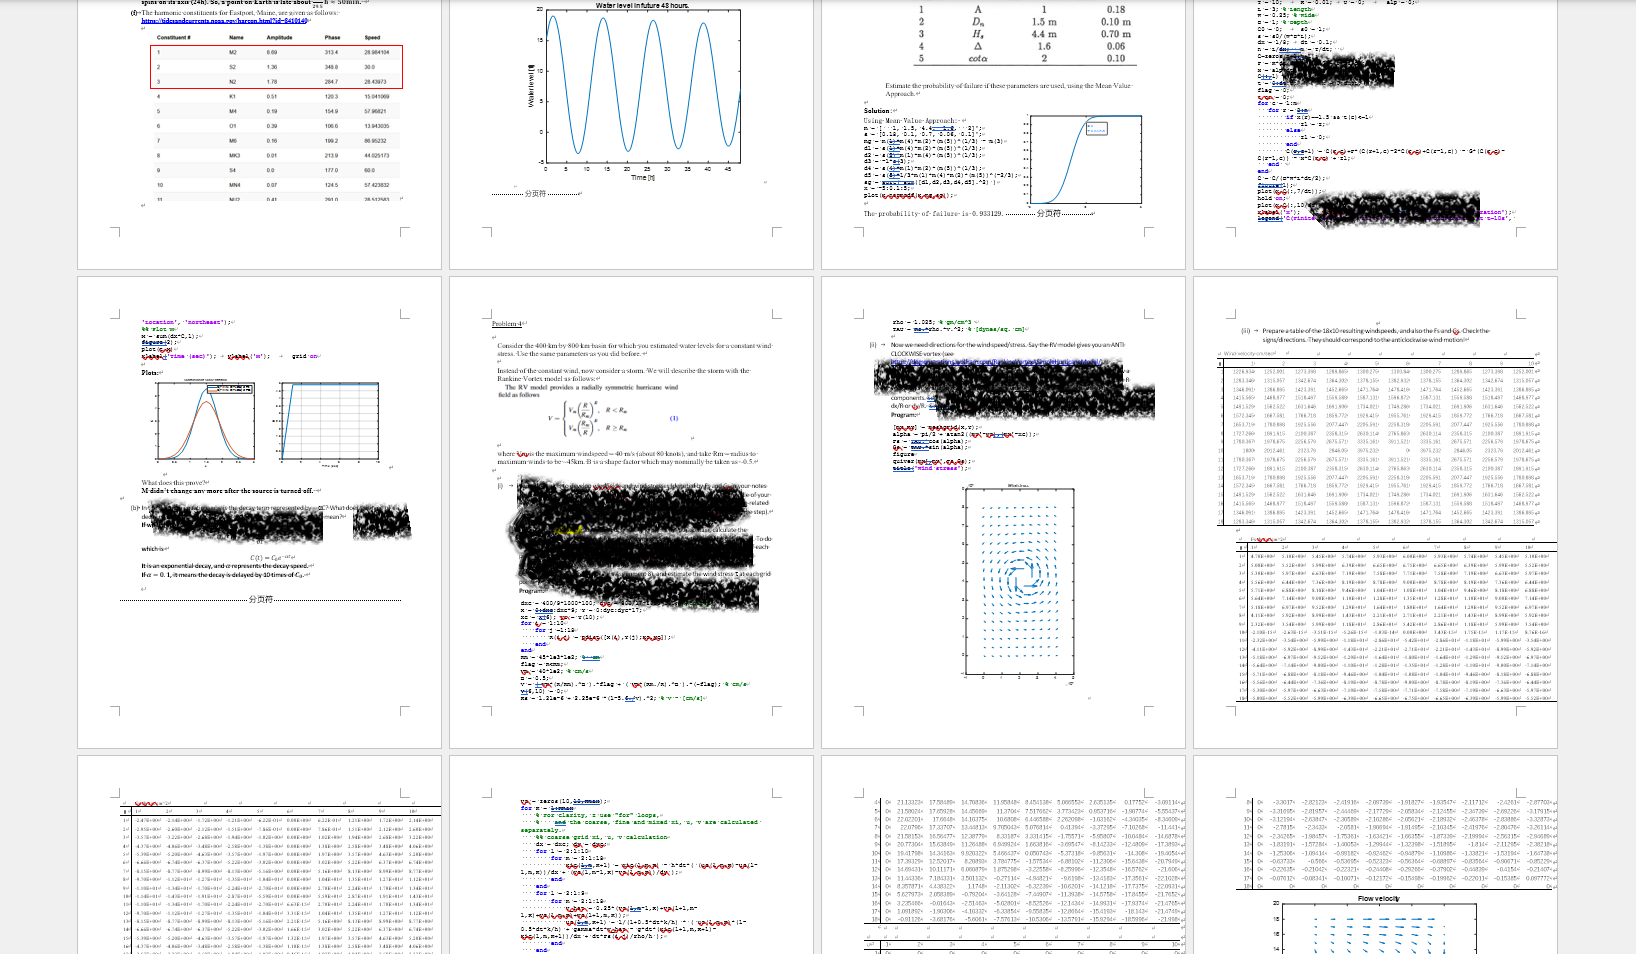Click the "Flow velocity" plot title

pyautogui.click(x=1379, y=899)
